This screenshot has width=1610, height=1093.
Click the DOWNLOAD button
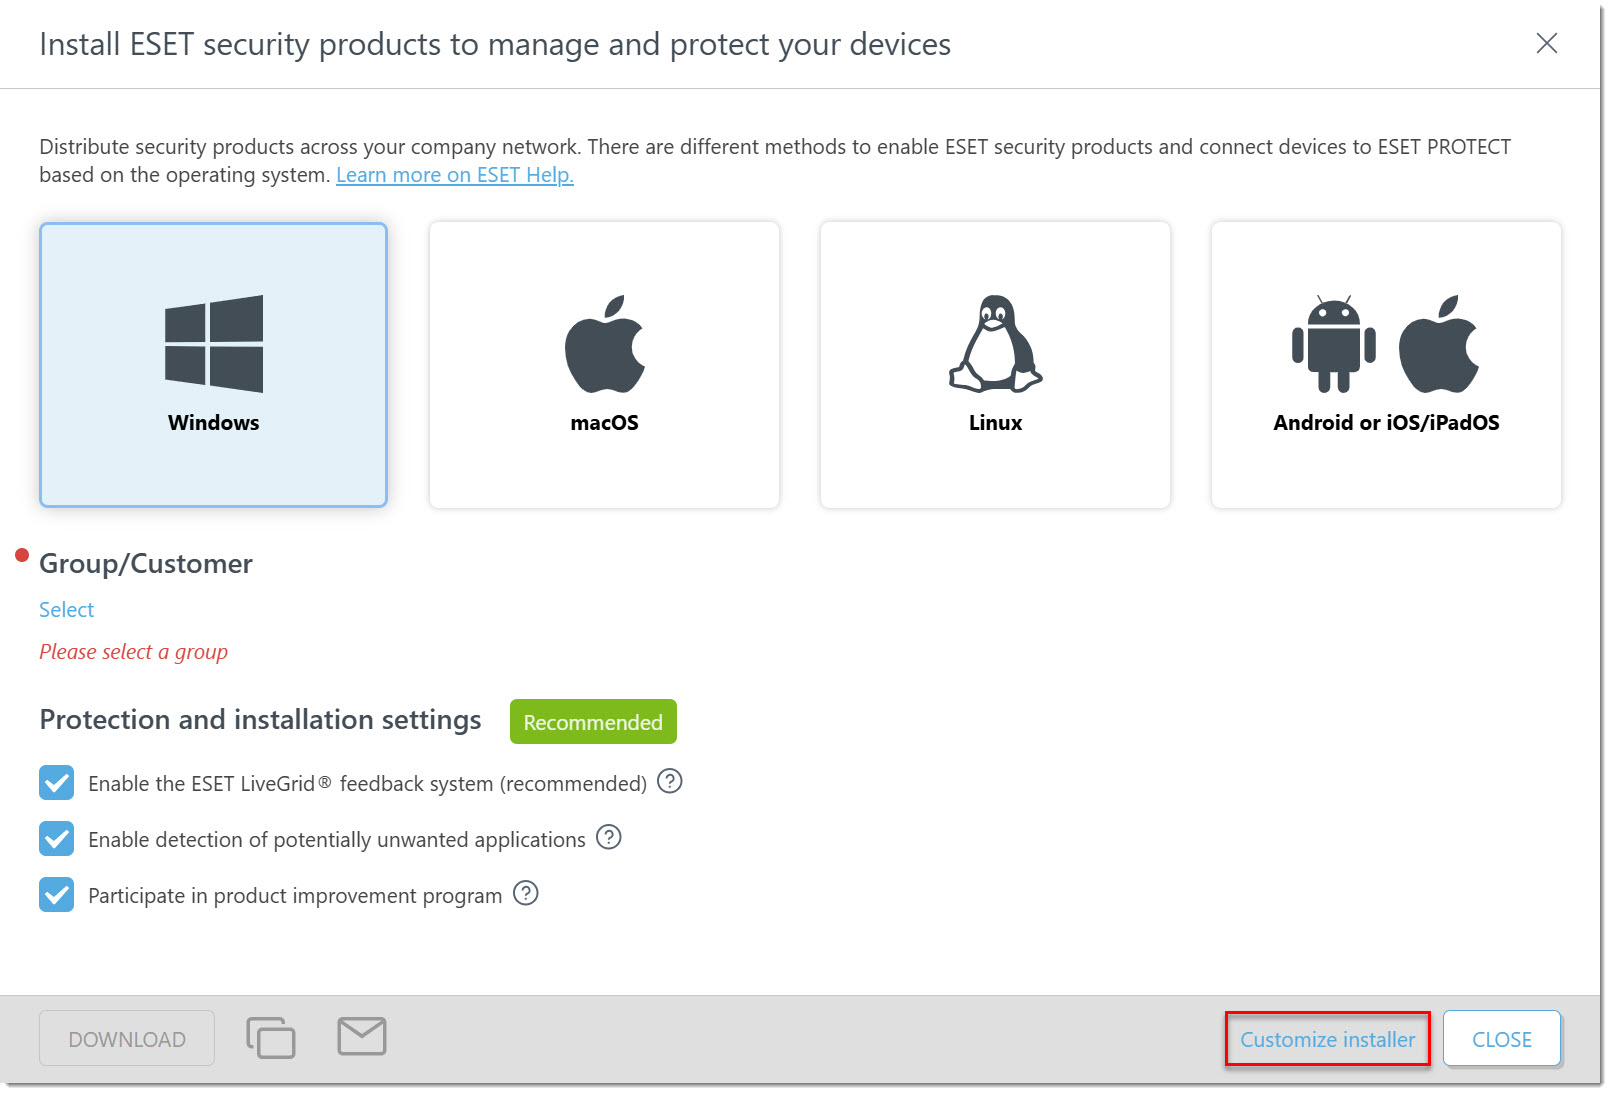tap(127, 1039)
